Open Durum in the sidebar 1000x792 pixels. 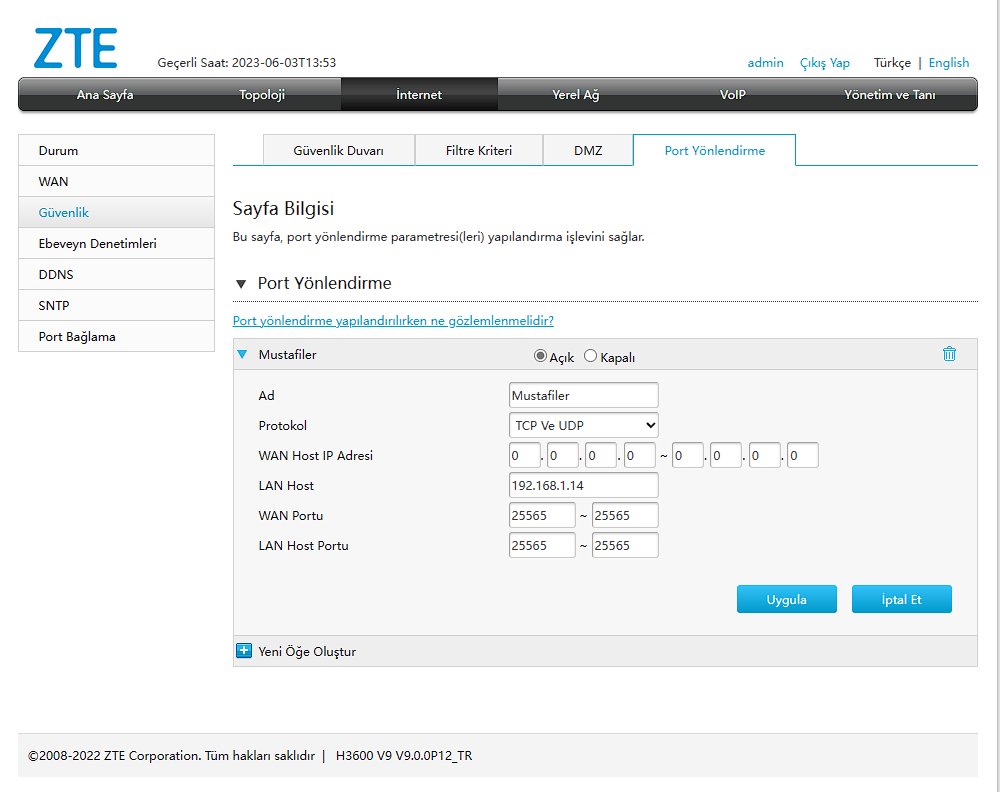click(x=117, y=150)
